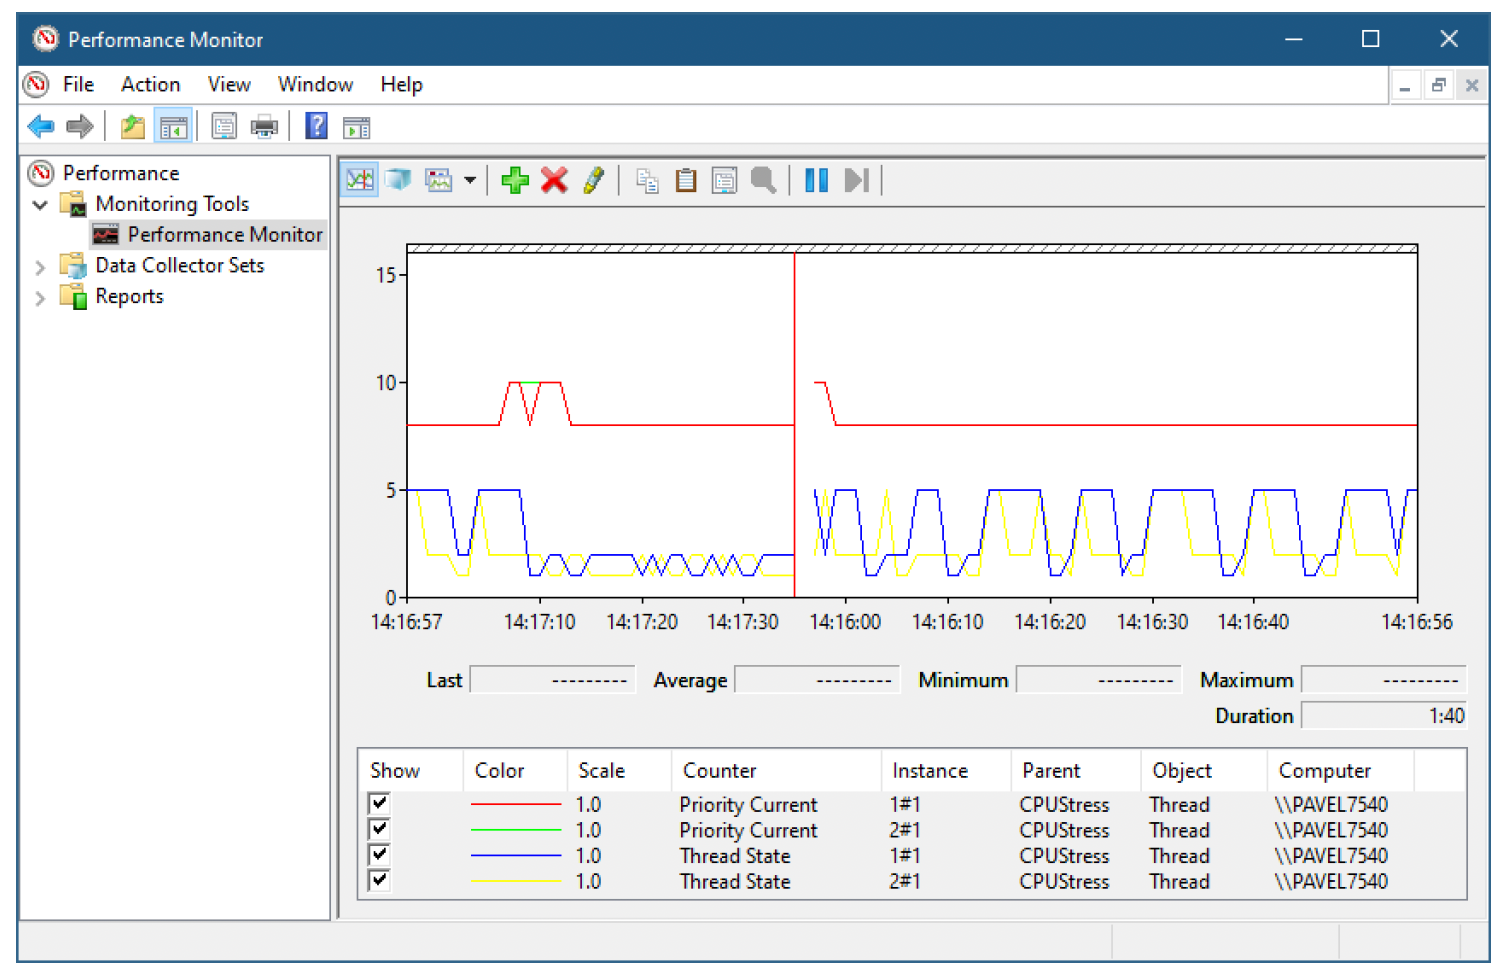Open the graph type dropdown arrow
1502x976 pixels.
469,180
